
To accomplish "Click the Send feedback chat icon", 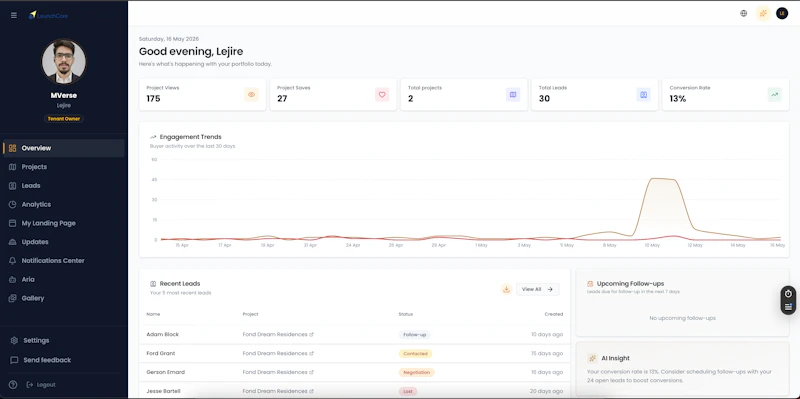I will click(14, 360).
